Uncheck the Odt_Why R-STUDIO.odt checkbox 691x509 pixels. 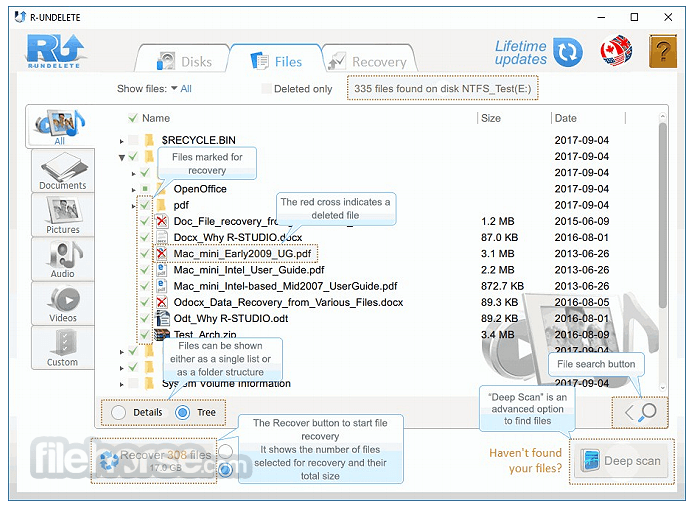pos(145,318)
